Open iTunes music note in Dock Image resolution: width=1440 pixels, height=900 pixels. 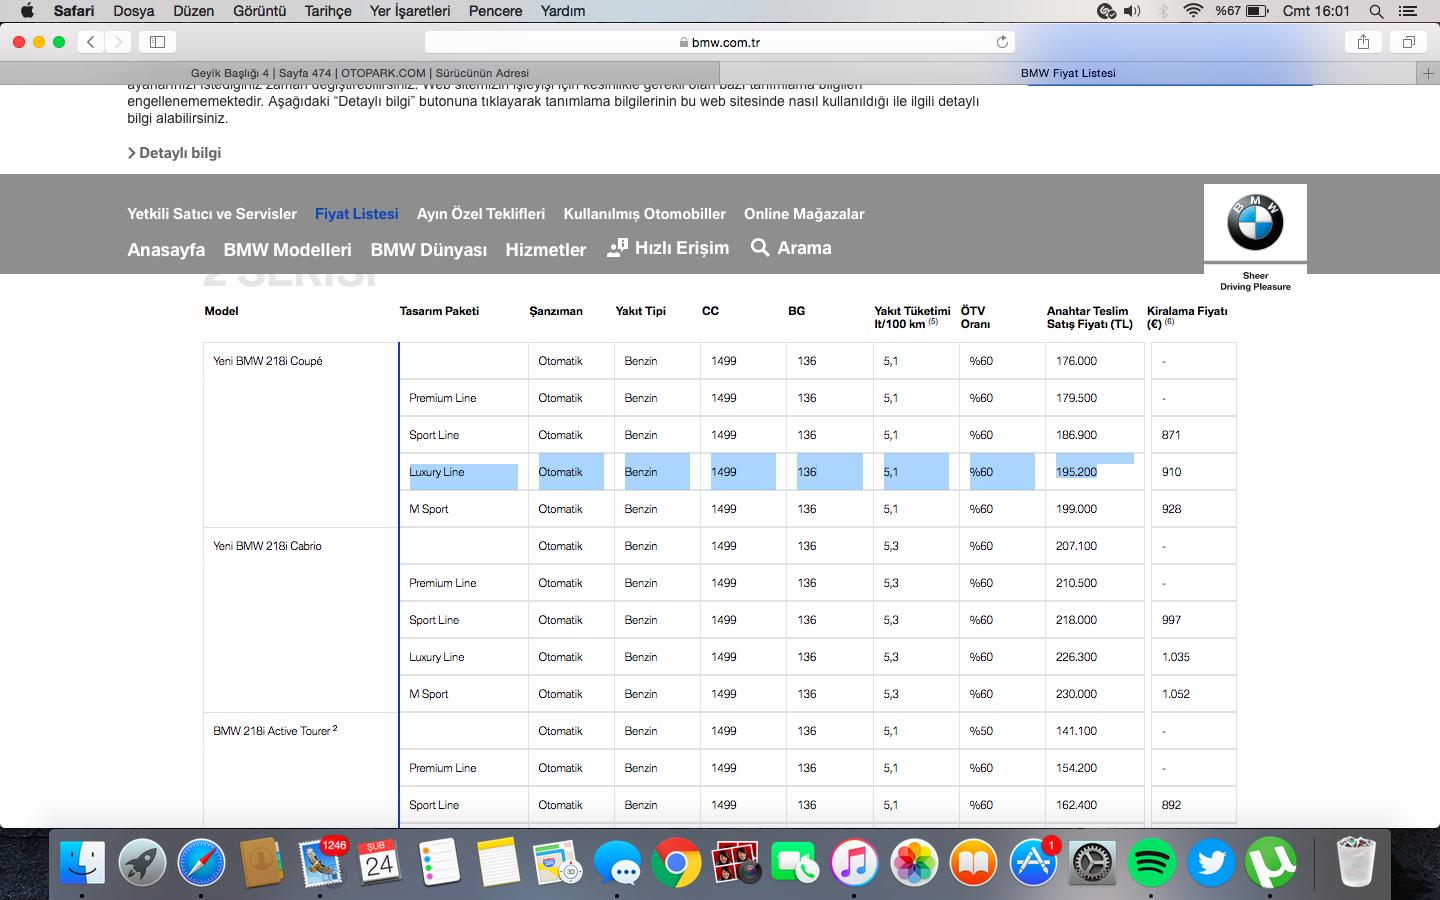[854, 863]
